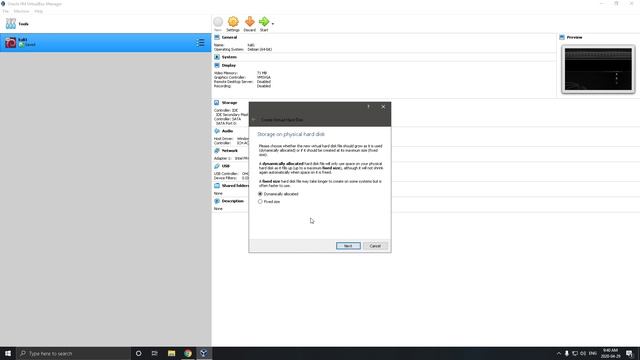Select Tools in the left panel
This screenshot has width=640, height=360.
105,24
